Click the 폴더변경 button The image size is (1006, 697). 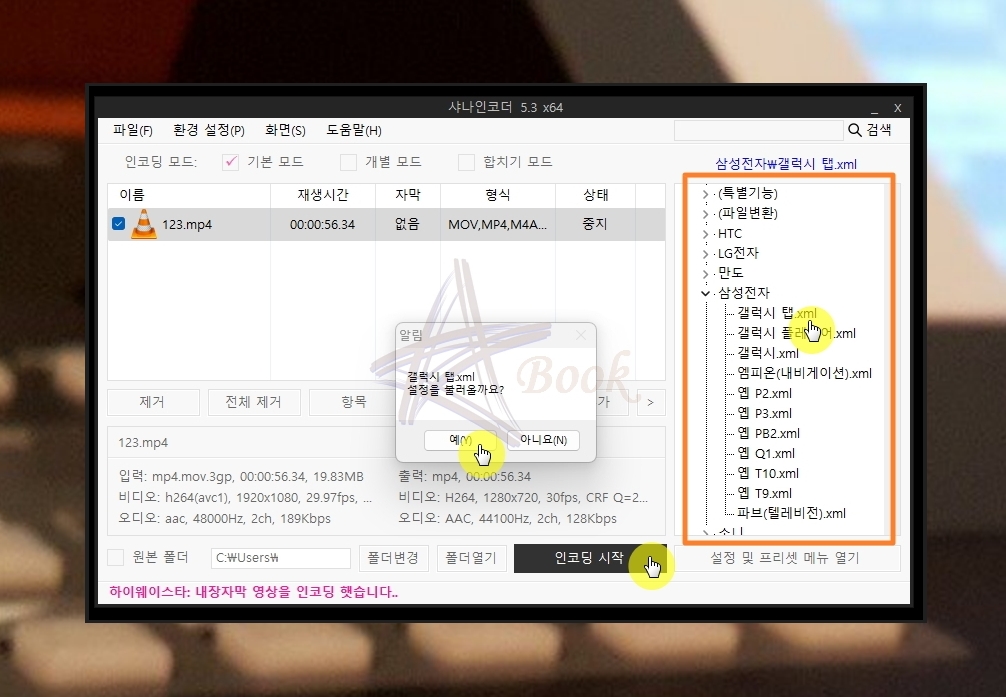[x=393, y=558]
